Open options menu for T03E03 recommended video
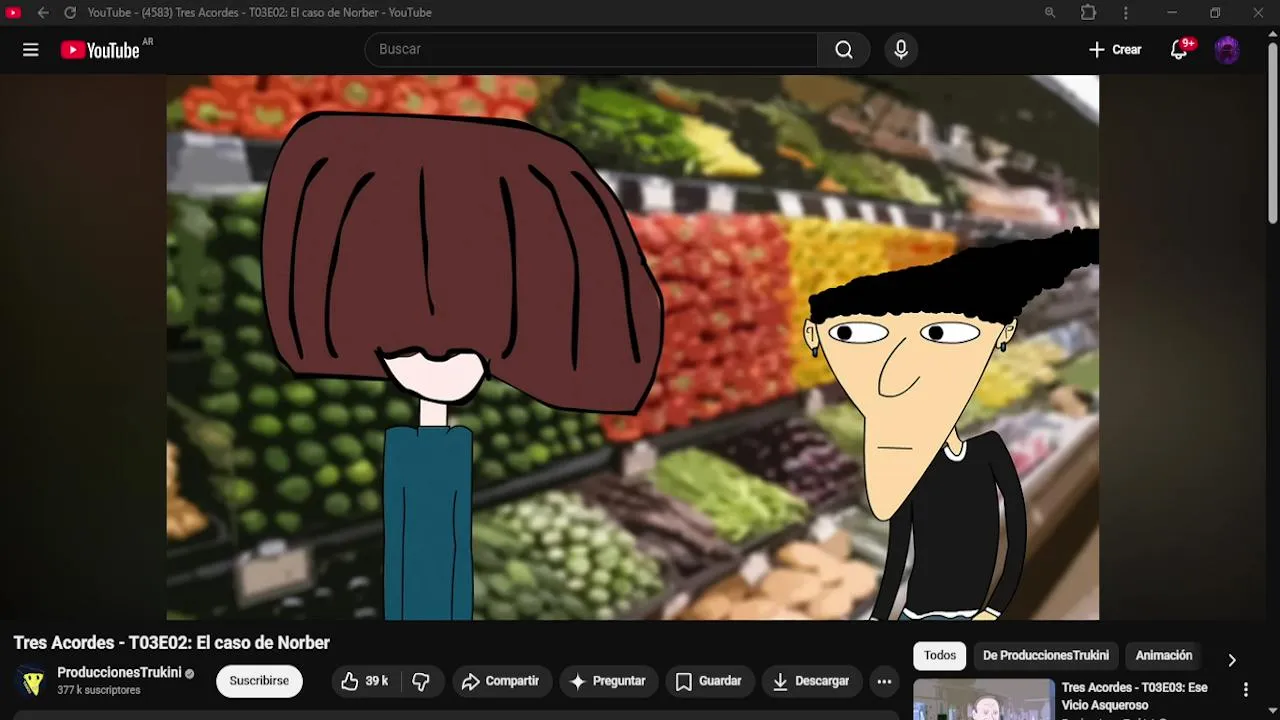 [1246, 690]
